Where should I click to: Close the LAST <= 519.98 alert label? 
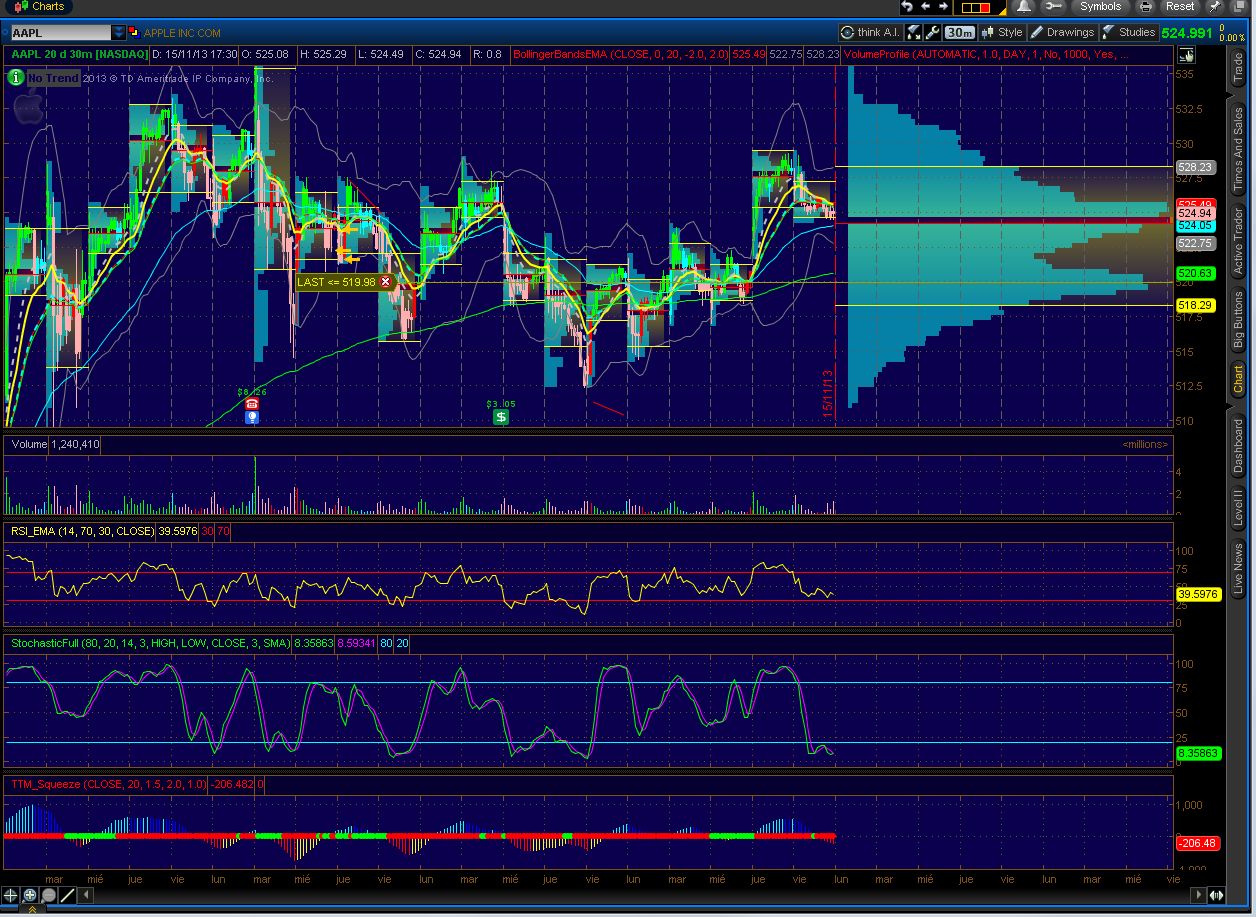[385, 282]
